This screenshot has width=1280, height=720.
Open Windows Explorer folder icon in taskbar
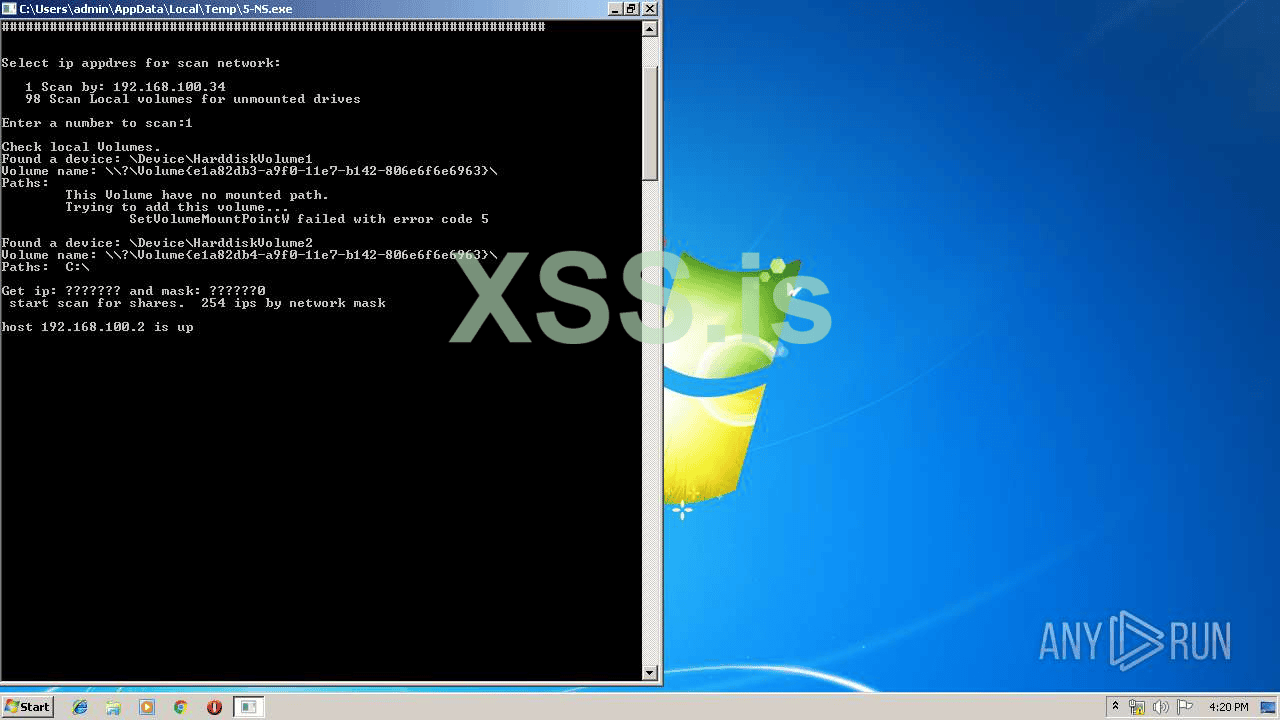113,707
